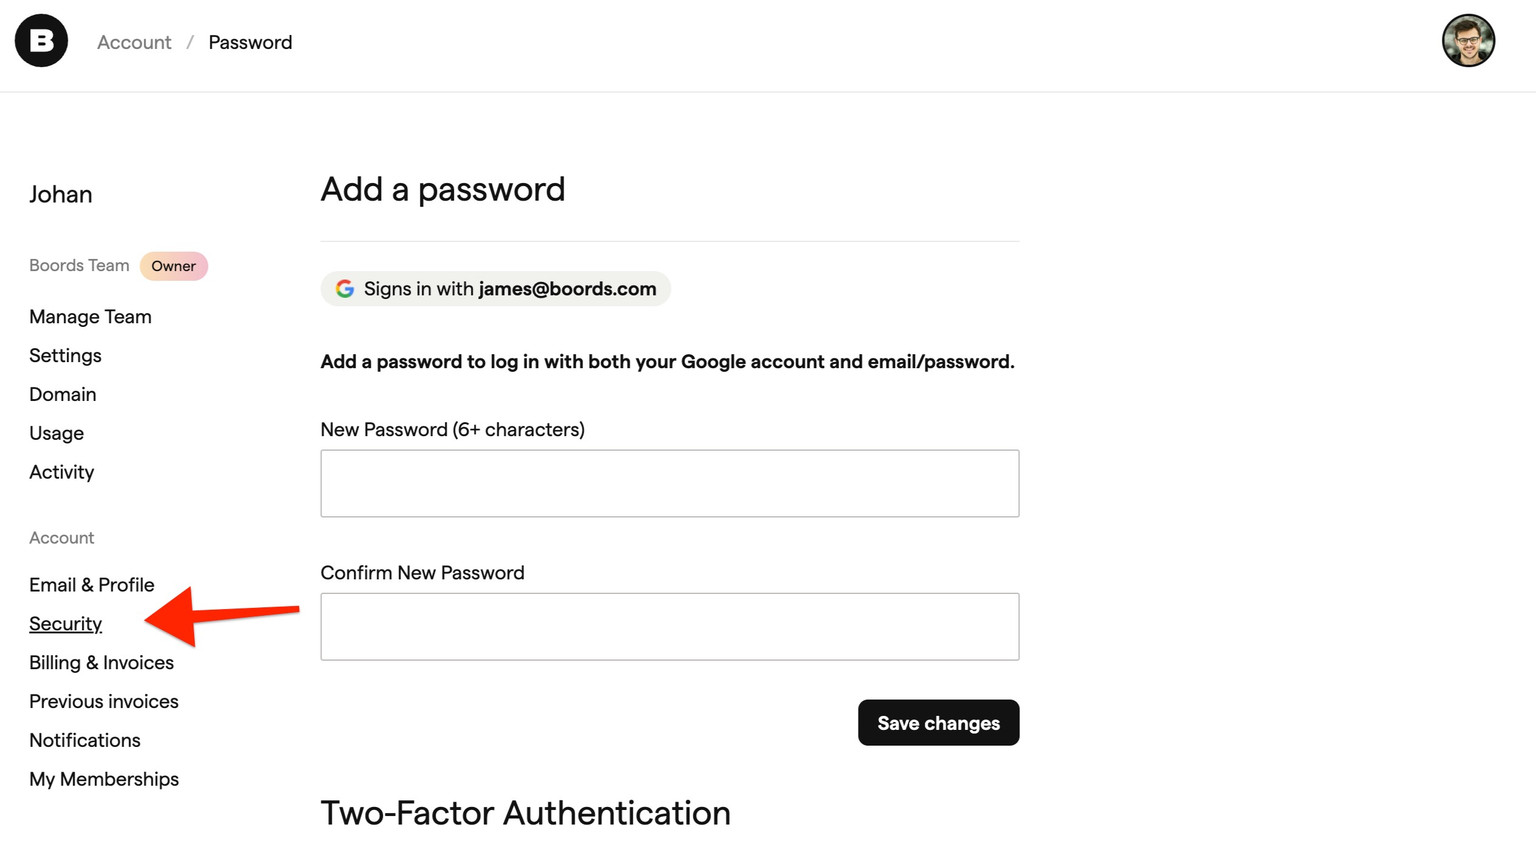View Previous invoices
The width and height of the screenshot is (1536, 845).
103,701
